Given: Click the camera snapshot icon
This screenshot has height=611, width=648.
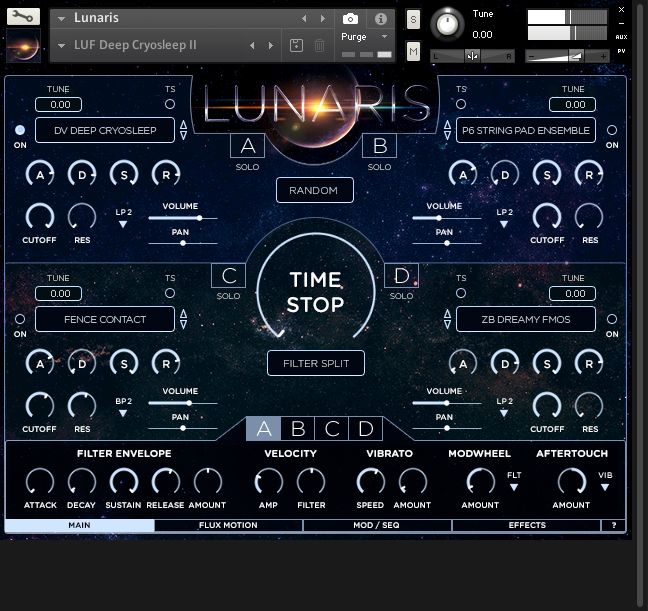Looking at the screenshot, I should pos(350,19).
